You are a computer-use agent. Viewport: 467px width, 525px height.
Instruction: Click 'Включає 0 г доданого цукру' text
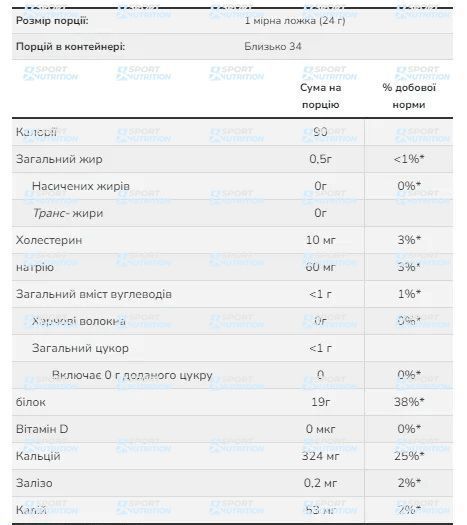click(x=132, y=375)
